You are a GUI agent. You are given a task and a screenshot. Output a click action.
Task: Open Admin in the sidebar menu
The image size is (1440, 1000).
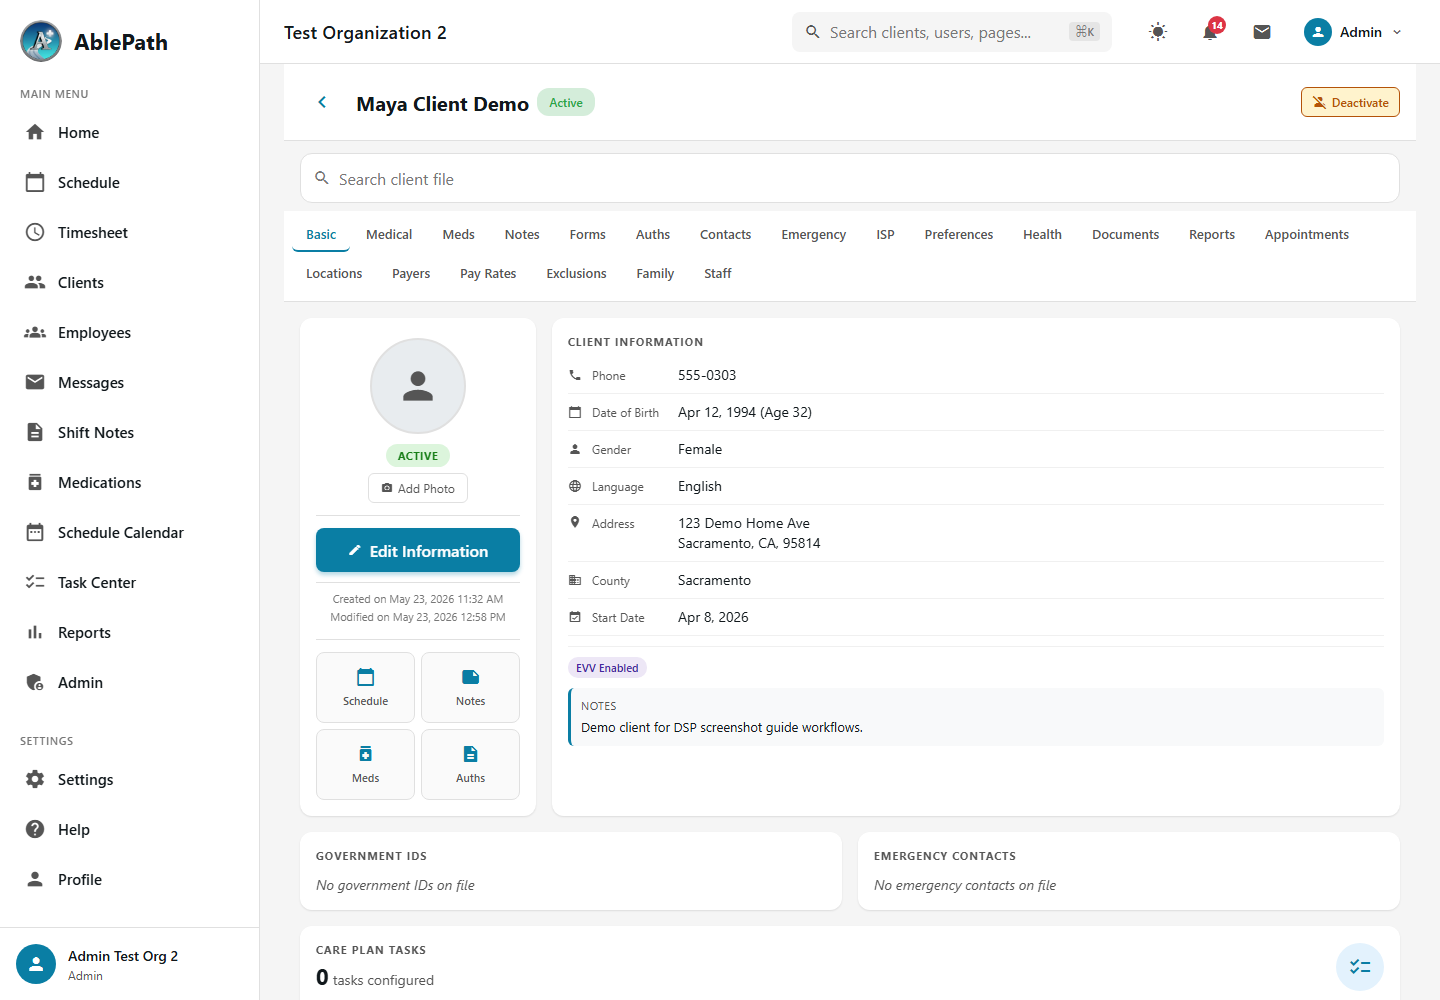129,682
